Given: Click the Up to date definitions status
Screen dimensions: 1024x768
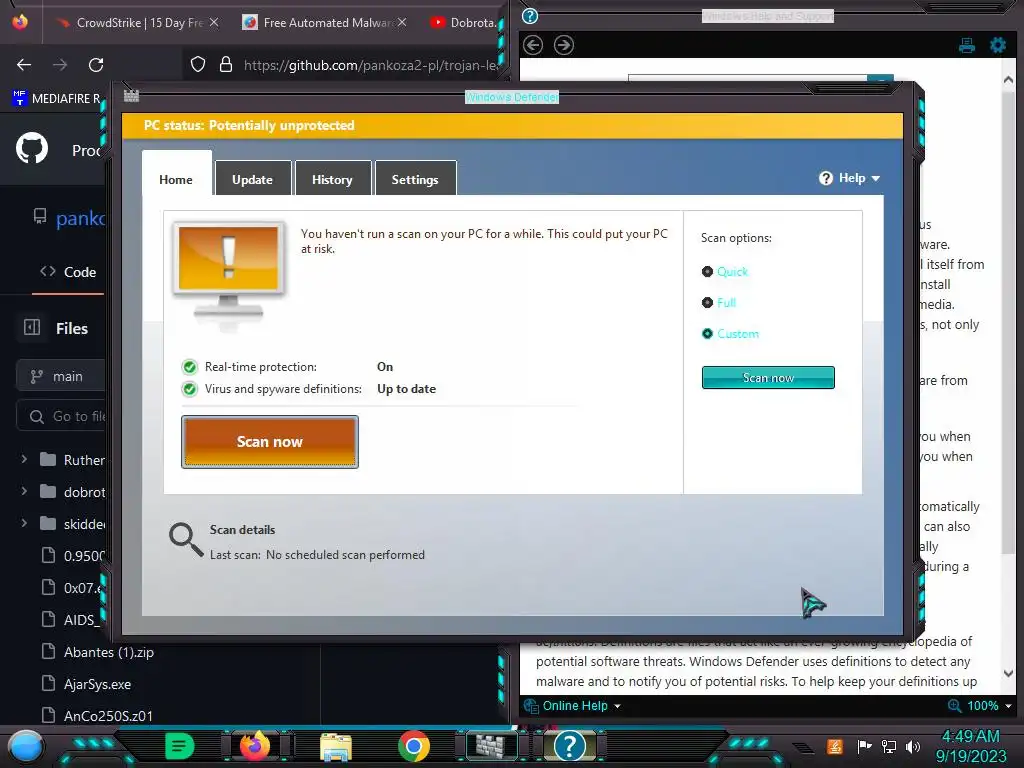Looking at the screenshot, I should 406,389.
